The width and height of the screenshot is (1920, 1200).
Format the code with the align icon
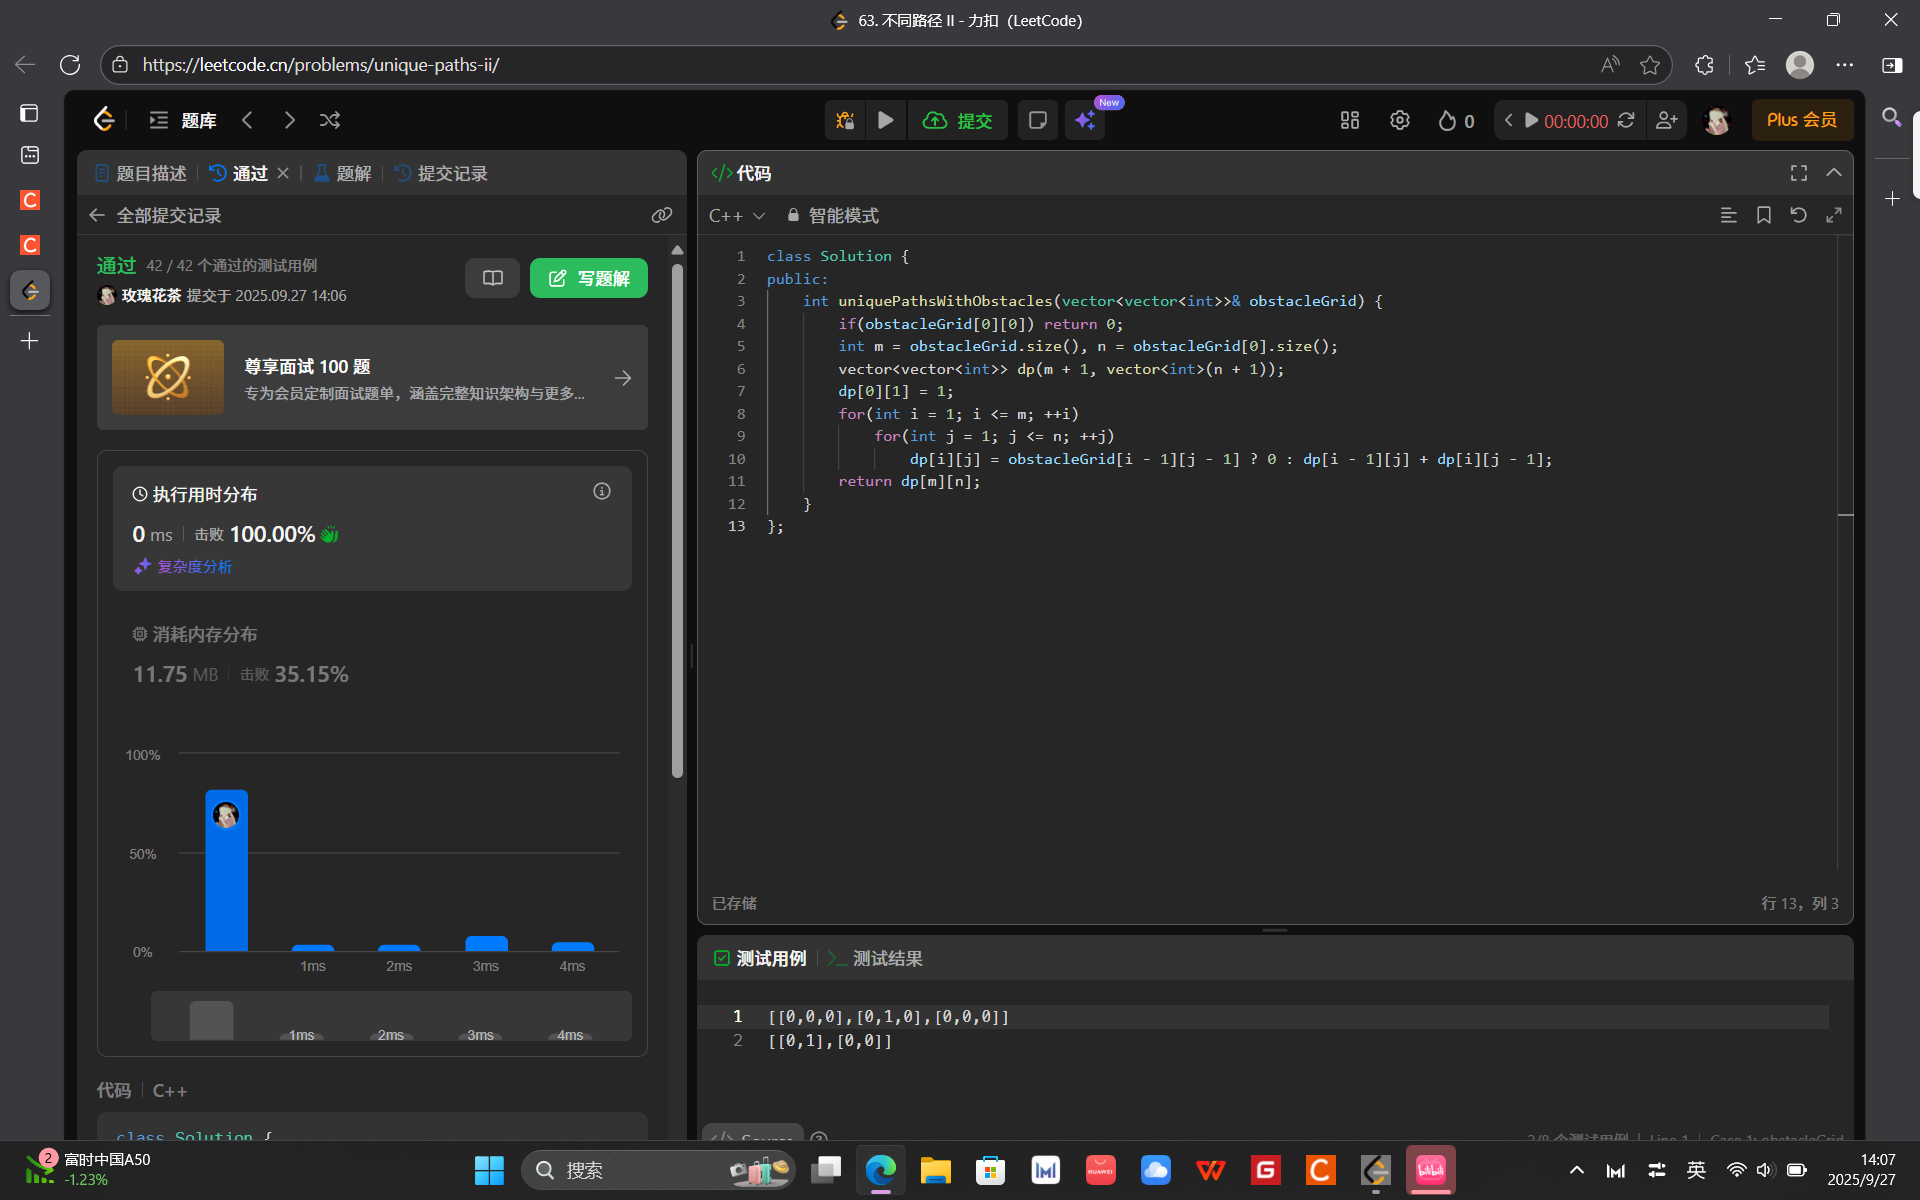tap(1728, 215)
